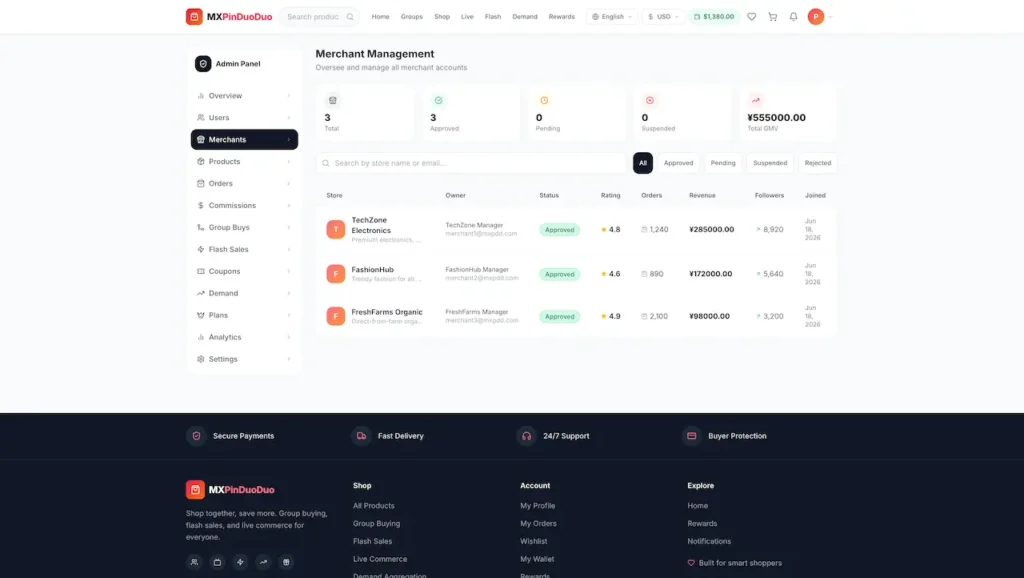Open the notifications bell icon

793,16
